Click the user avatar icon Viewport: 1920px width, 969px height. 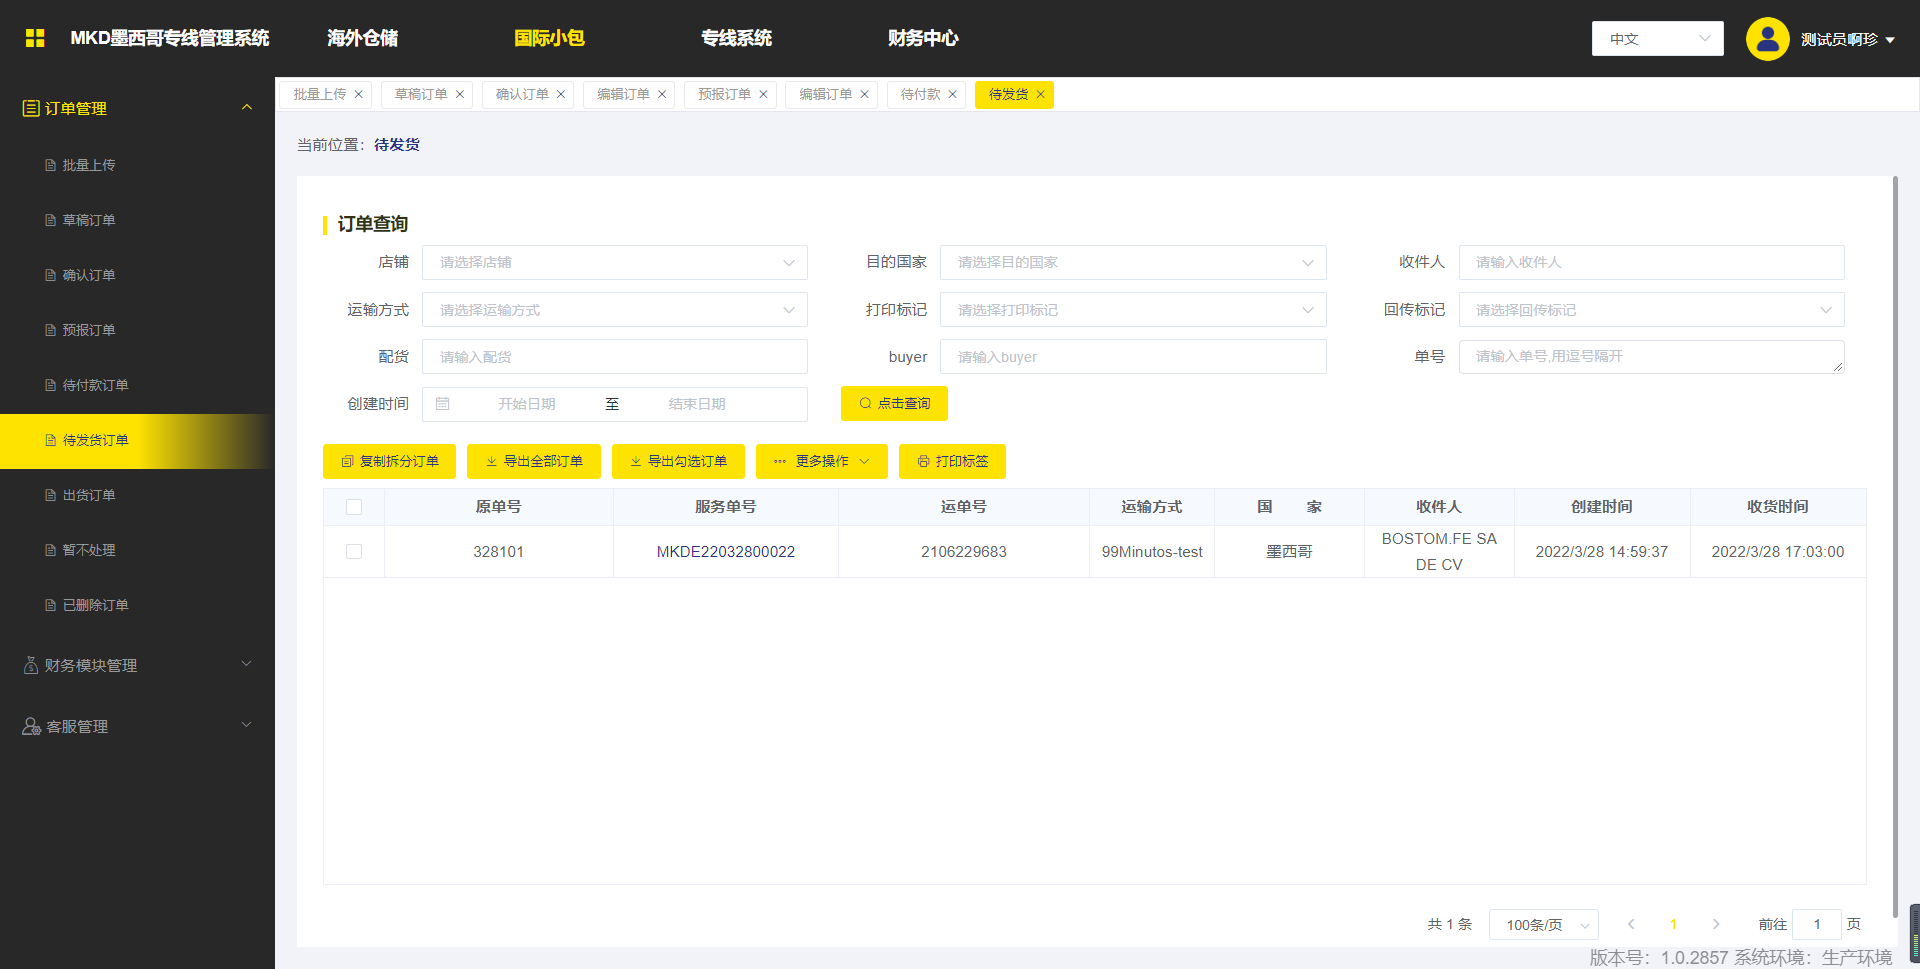pyautogui.click(x=1767, y=39)
